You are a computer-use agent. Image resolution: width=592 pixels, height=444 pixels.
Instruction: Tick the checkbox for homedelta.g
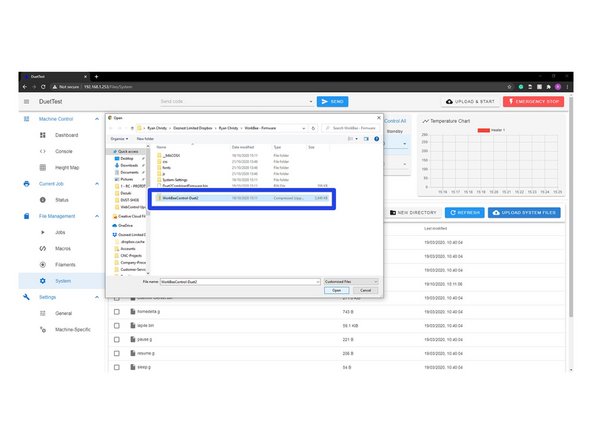tap(117, 312)
